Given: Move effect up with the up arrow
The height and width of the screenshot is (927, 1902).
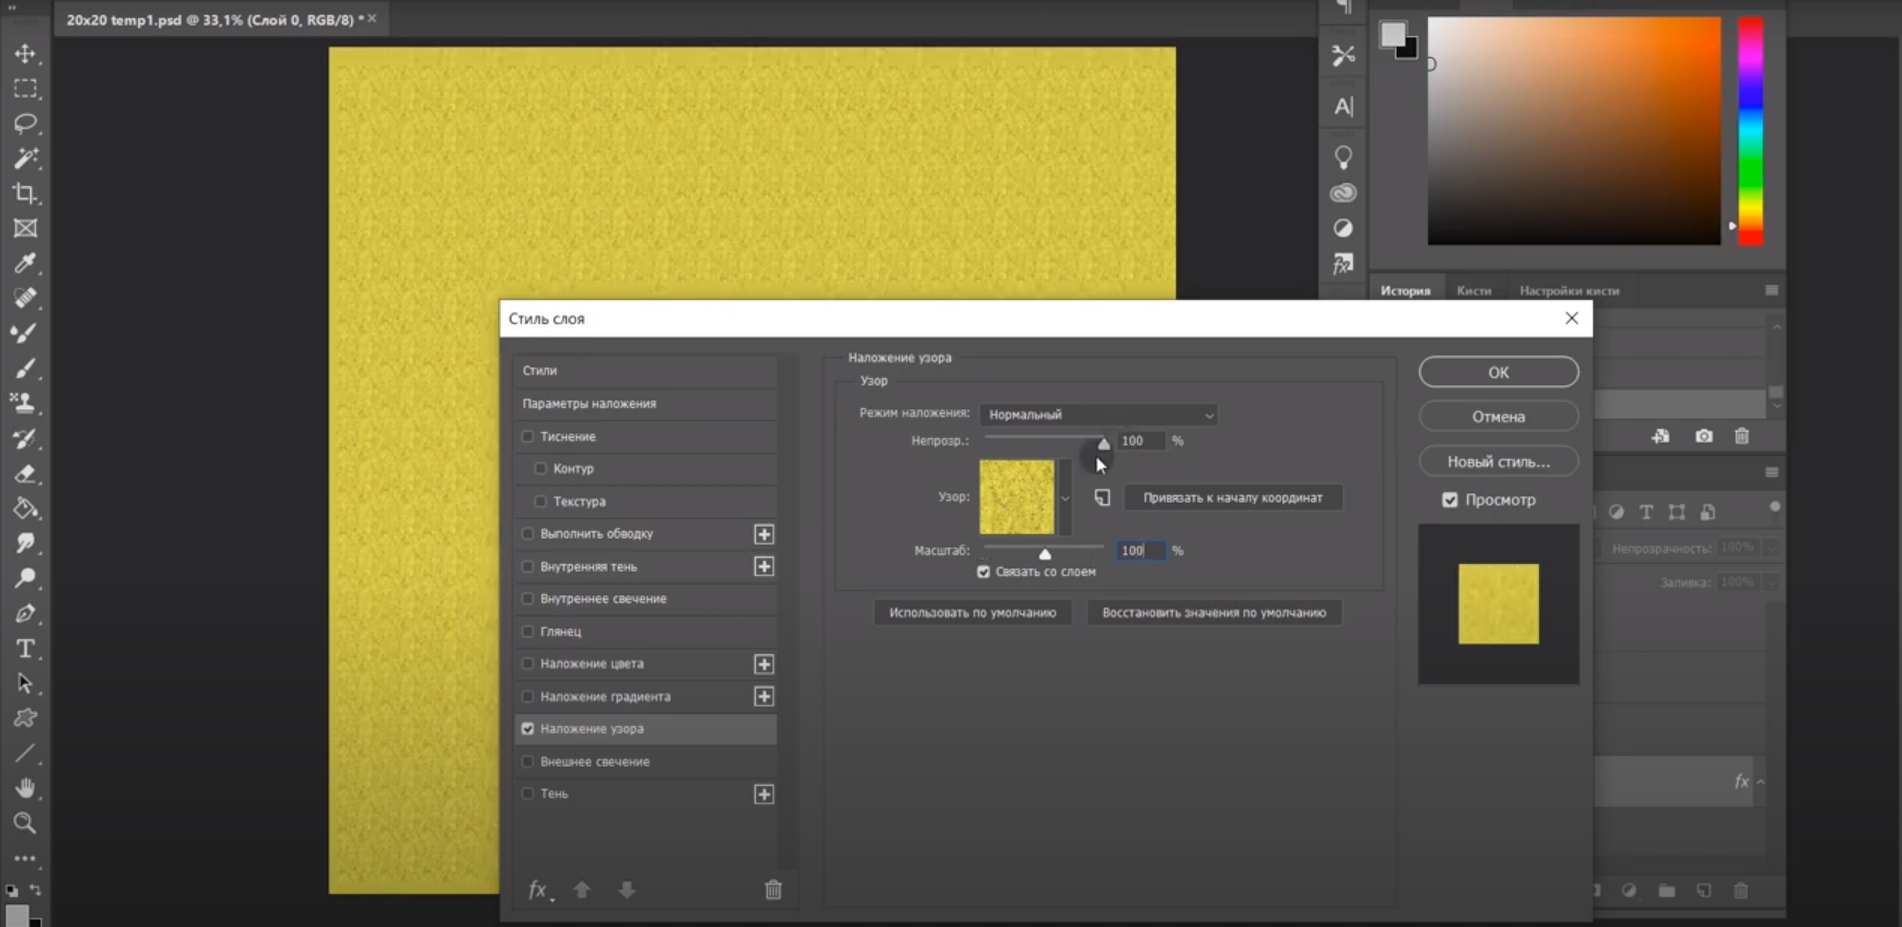Looking at the screenshot, I should 582,889.
